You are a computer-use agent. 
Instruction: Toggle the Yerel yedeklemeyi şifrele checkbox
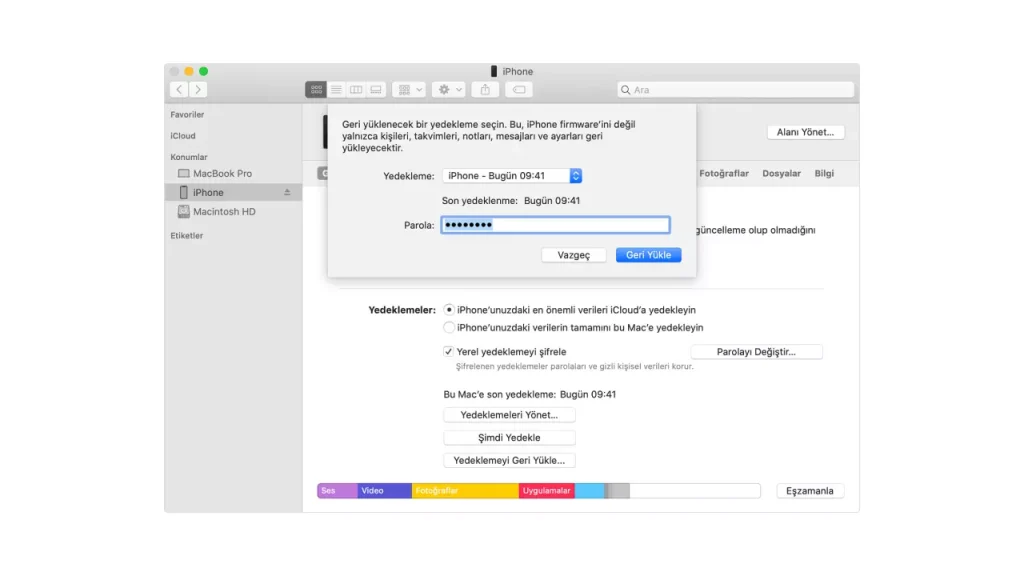[448, 351]
